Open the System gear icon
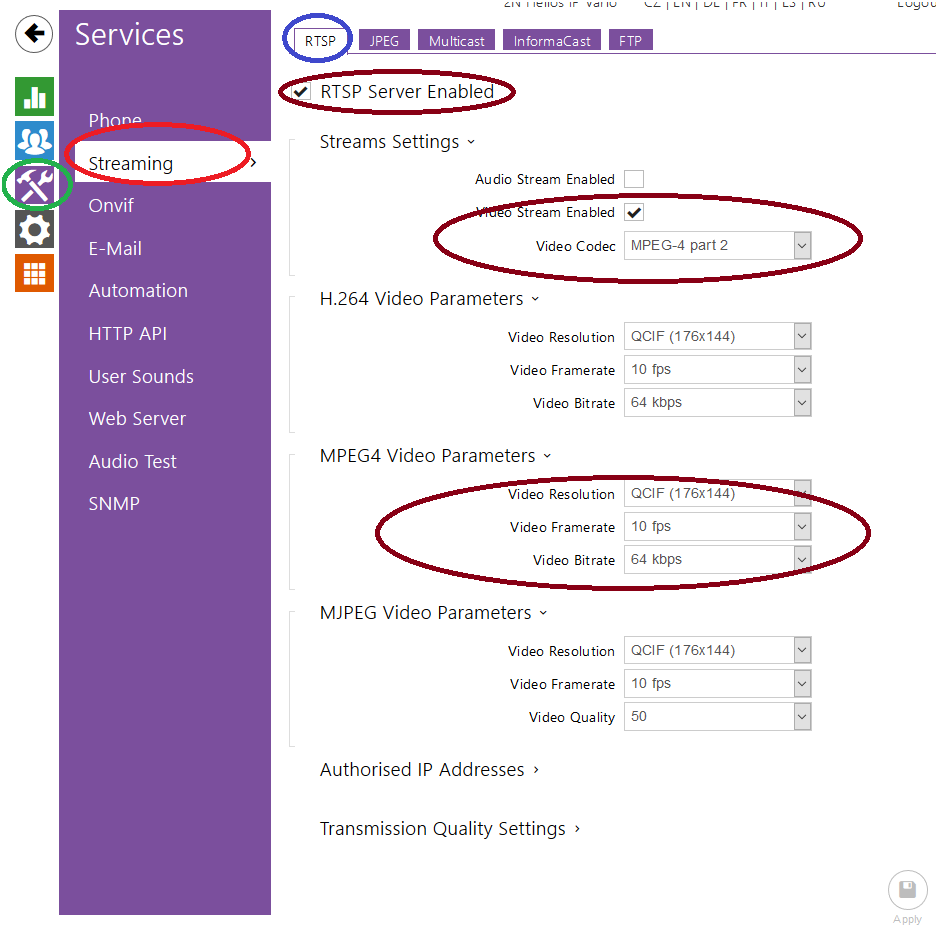938x931 pixels. tap(34, 230)
